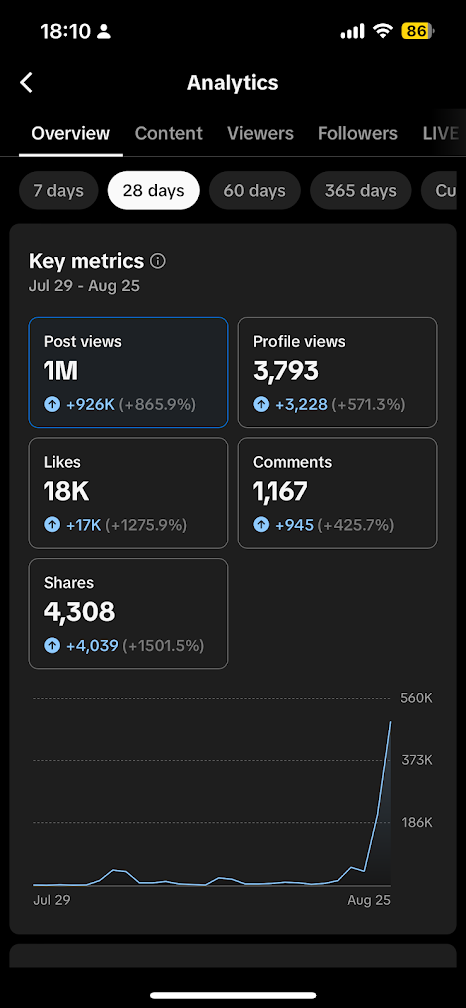This screenshot has height=1008, width=466.
Task: Tap the Post views up-arrow icon
Action: 52,404
